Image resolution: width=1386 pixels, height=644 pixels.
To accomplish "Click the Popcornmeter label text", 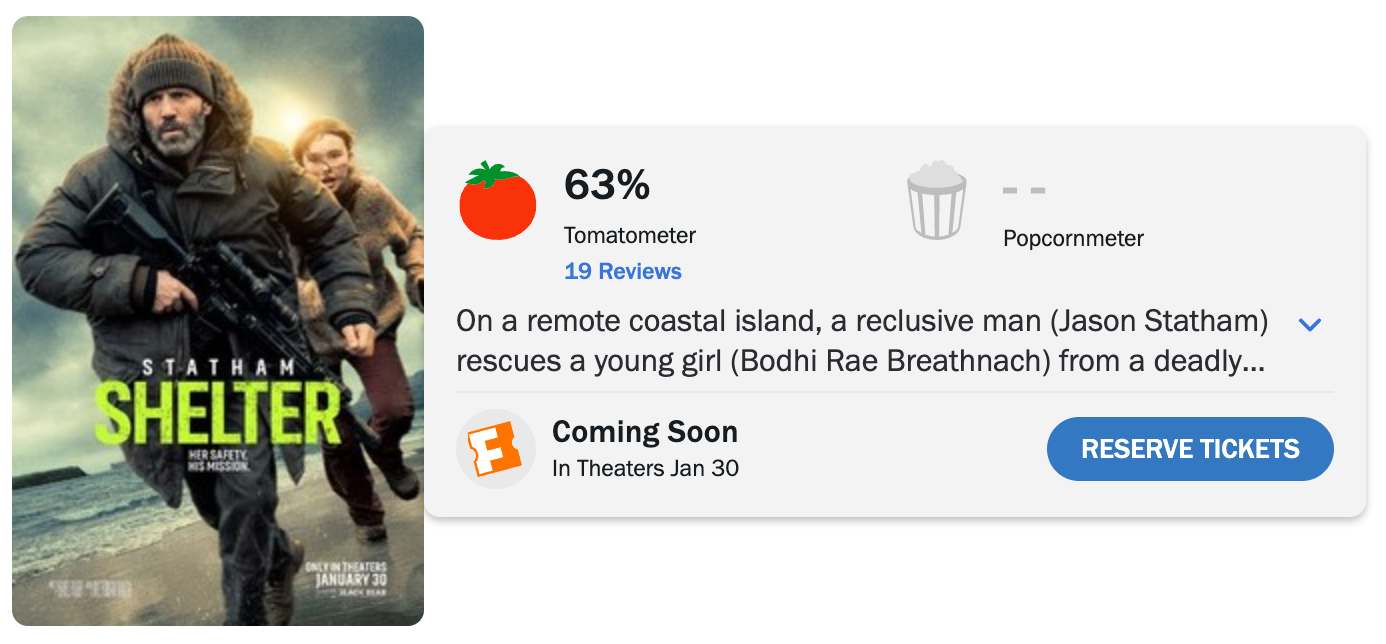I will pos(1073,238).
